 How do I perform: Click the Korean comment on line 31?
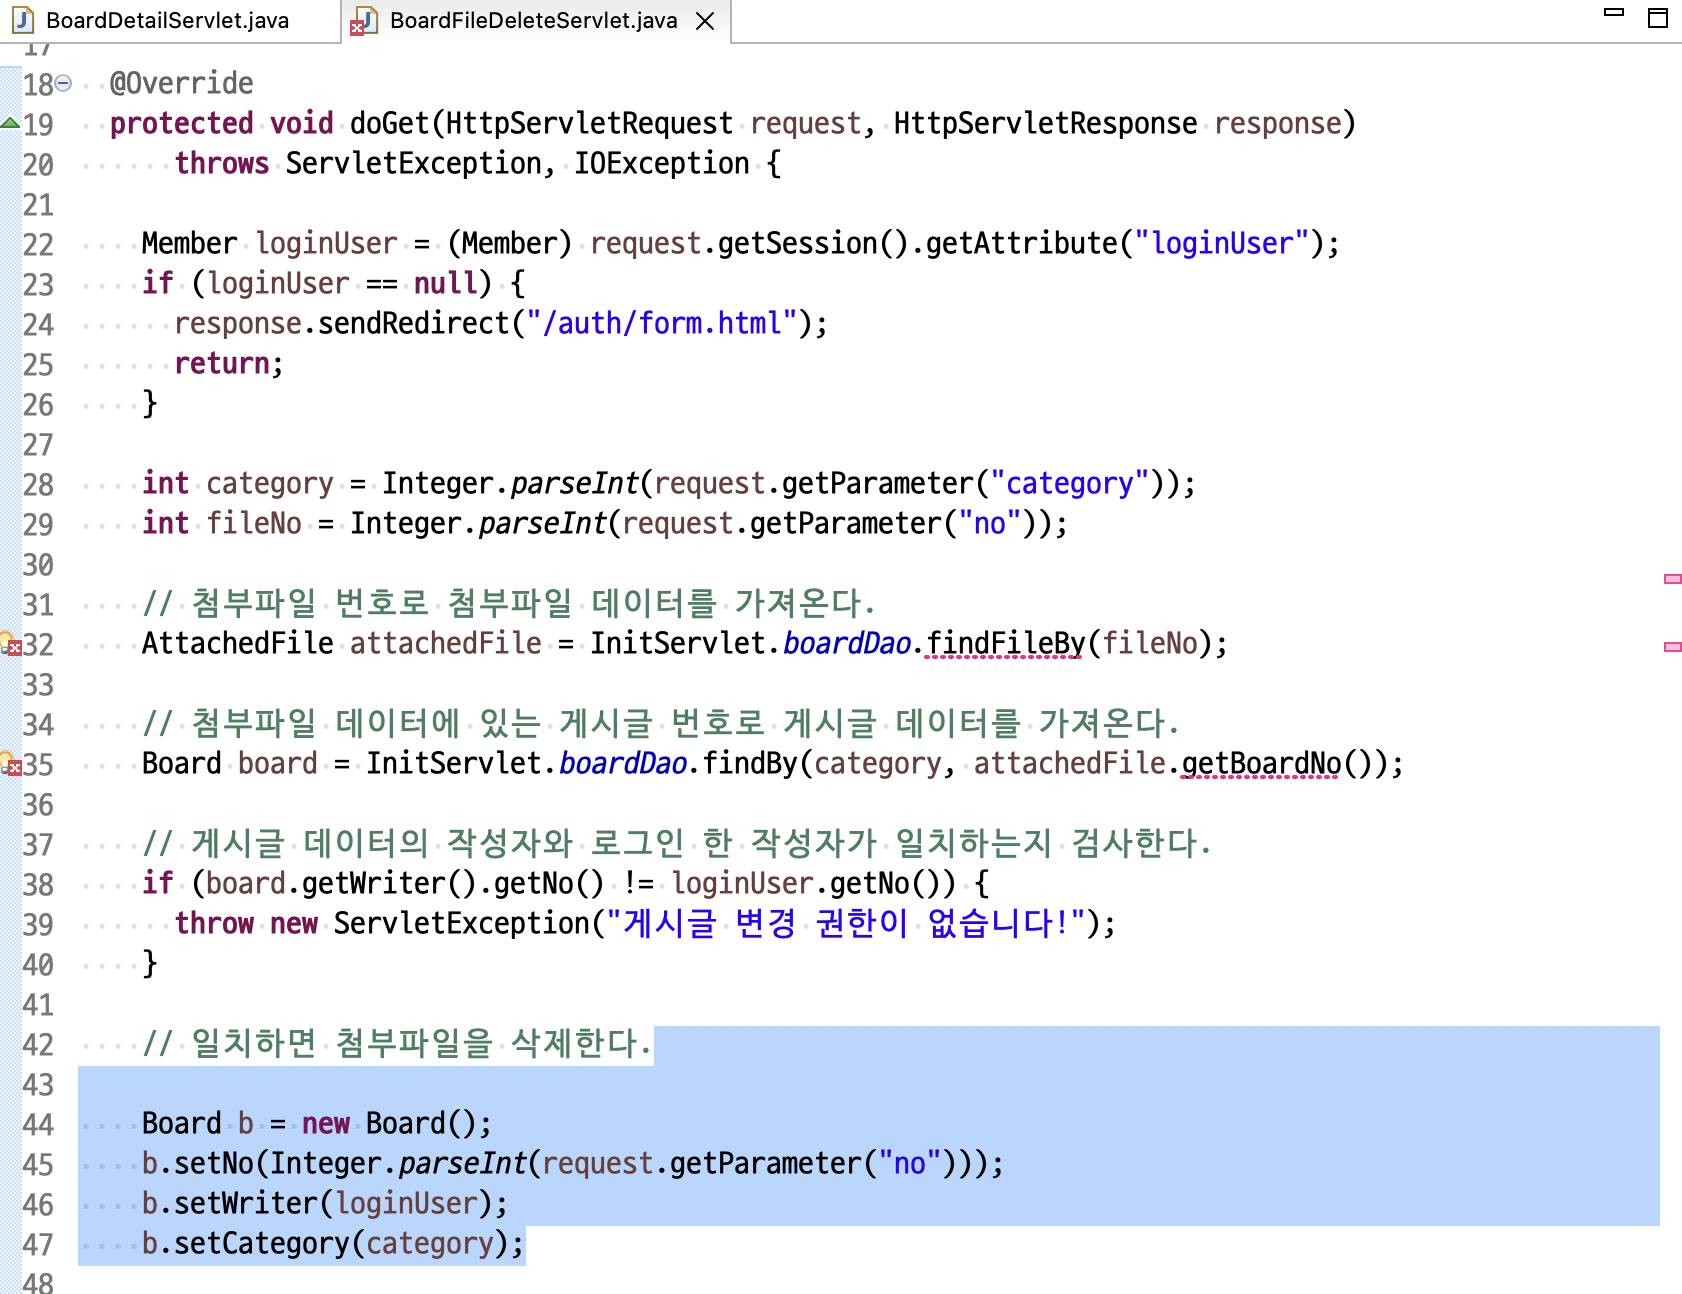coord(509,603)
